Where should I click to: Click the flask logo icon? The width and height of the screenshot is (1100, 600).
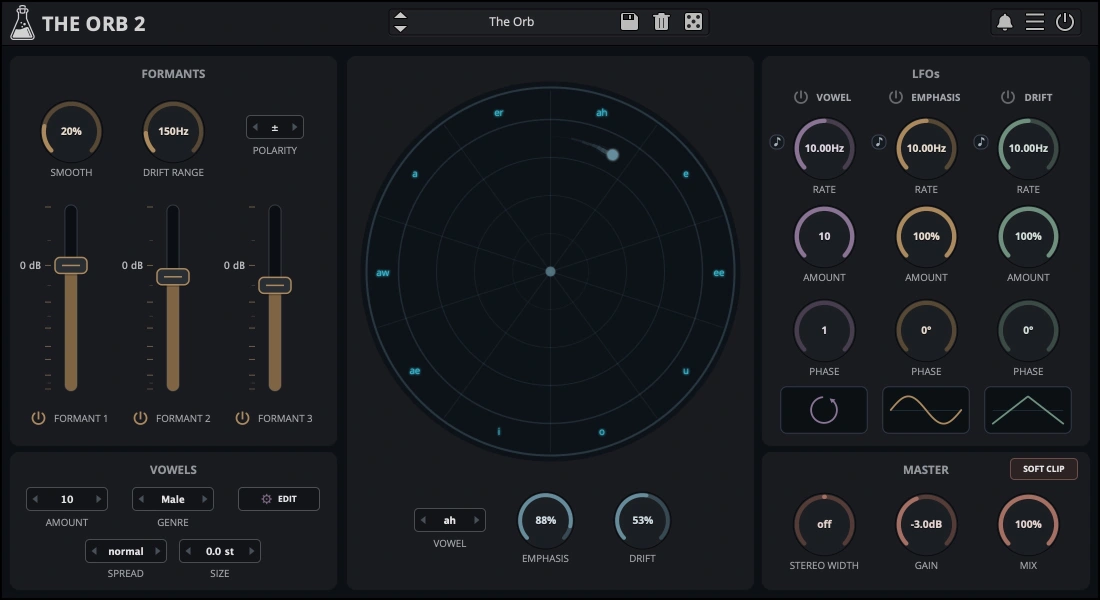point(22,22)
